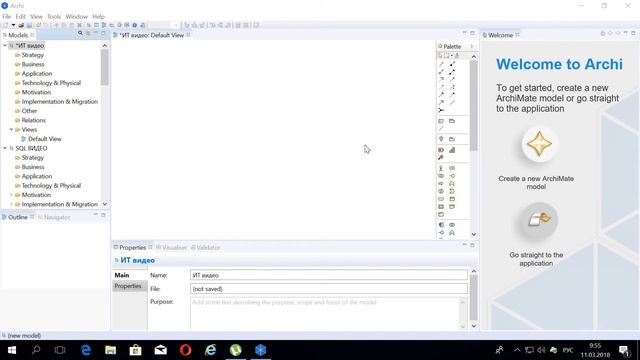The image size is (640, 360).
Task: Collapse the Palette with its arrow
Action: pyautogui.click(x=472, y=46)
